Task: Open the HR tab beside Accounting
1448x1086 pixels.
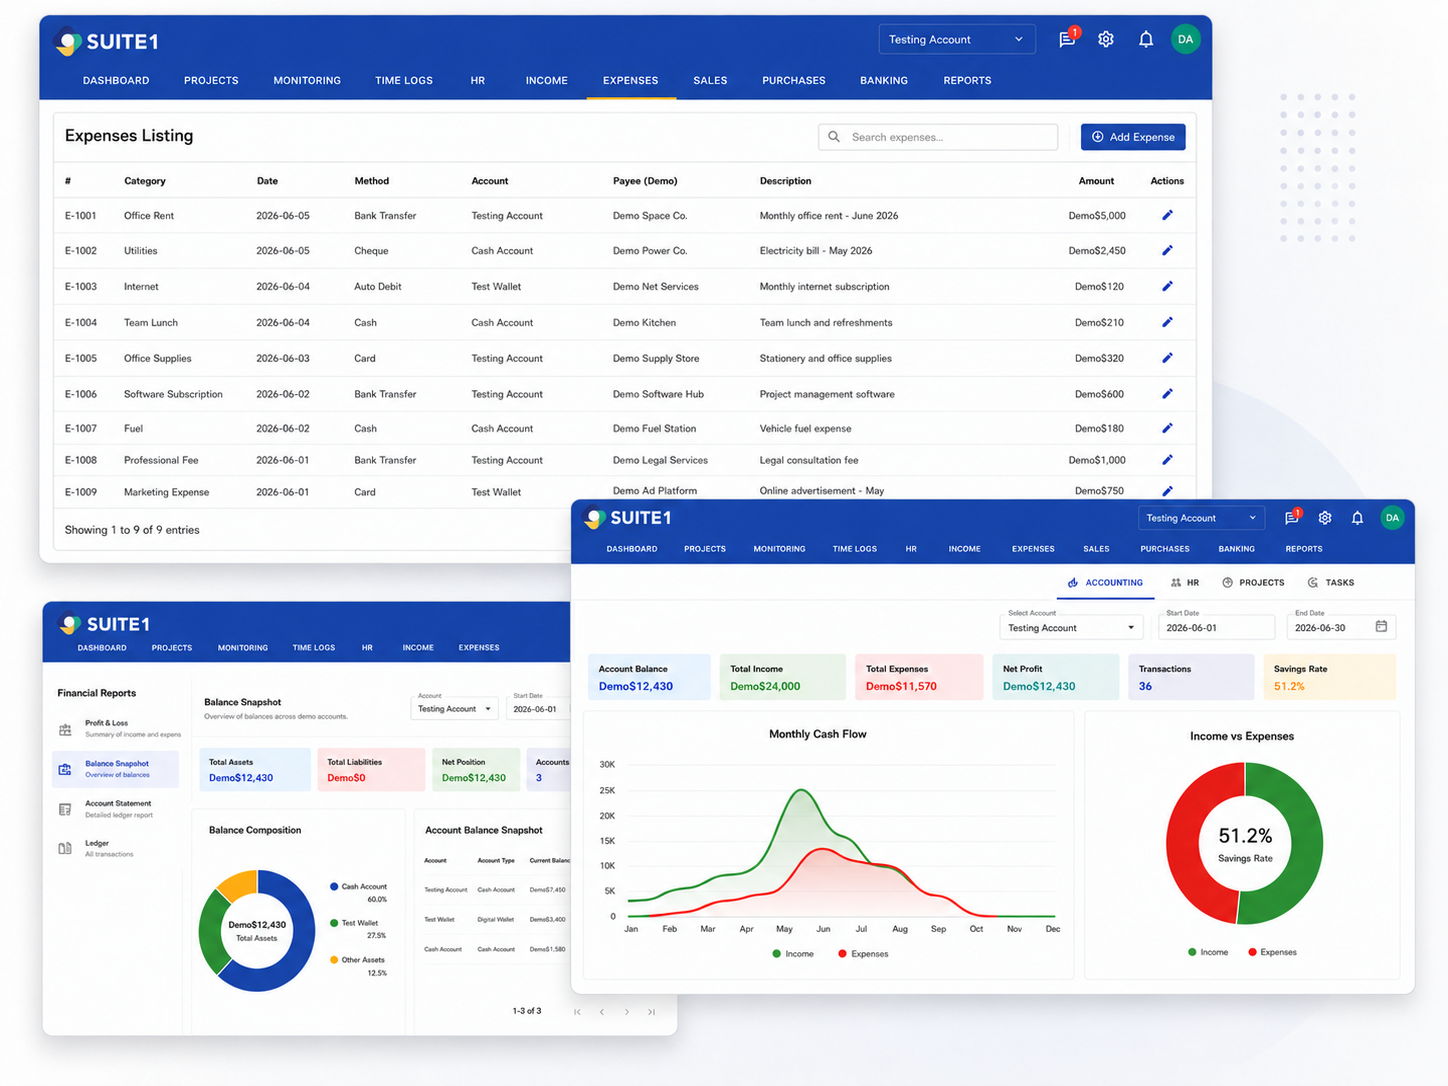Action: point(1185,582)
